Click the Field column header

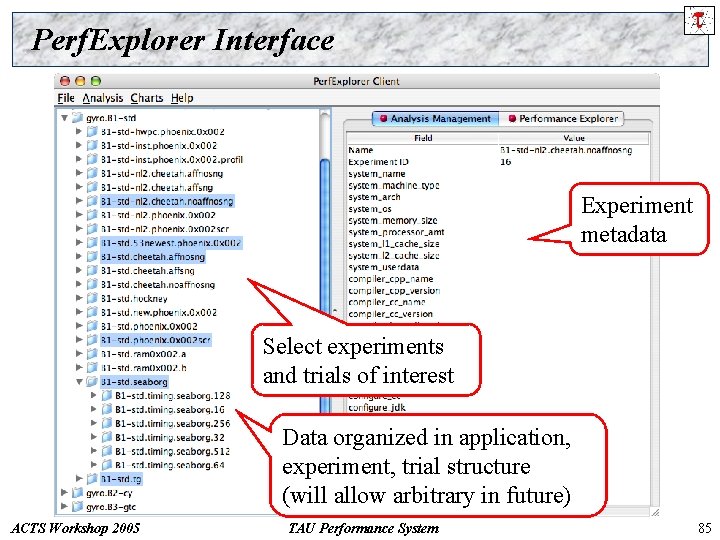coord(422,138)
